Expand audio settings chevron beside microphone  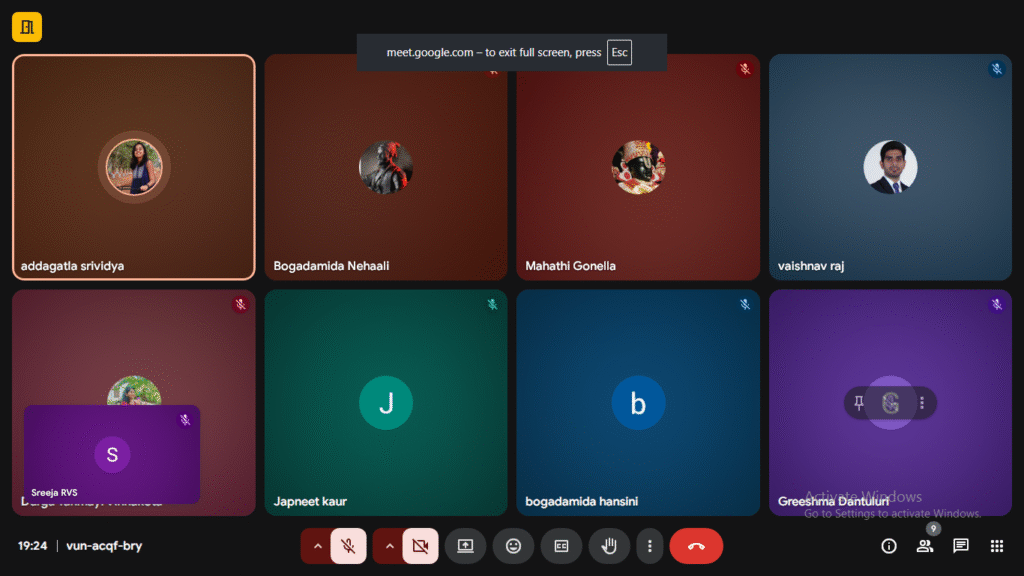pos(318,546)
